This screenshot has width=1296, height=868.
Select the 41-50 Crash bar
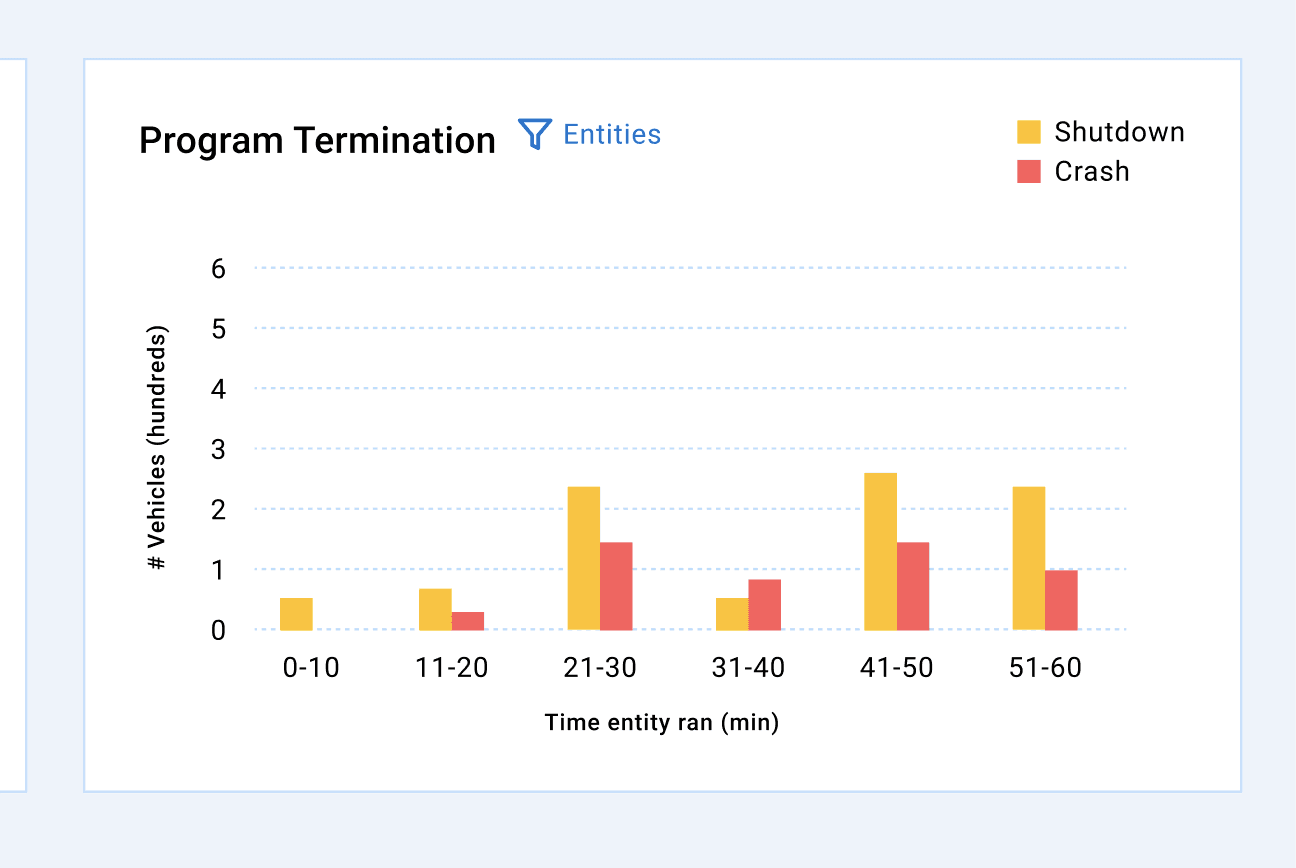[x=913, y=586]
